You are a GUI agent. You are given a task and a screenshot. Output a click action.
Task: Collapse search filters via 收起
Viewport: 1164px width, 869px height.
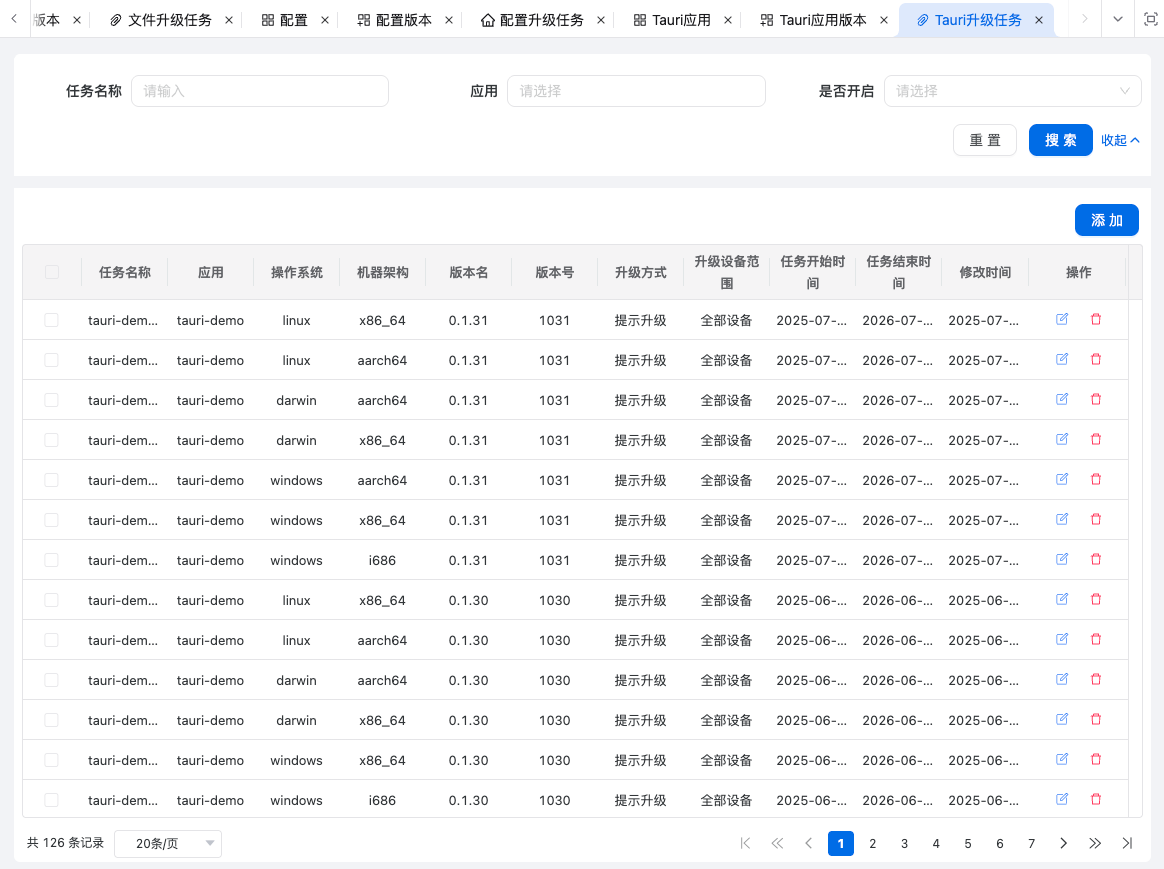click(x=1120, y=140)
